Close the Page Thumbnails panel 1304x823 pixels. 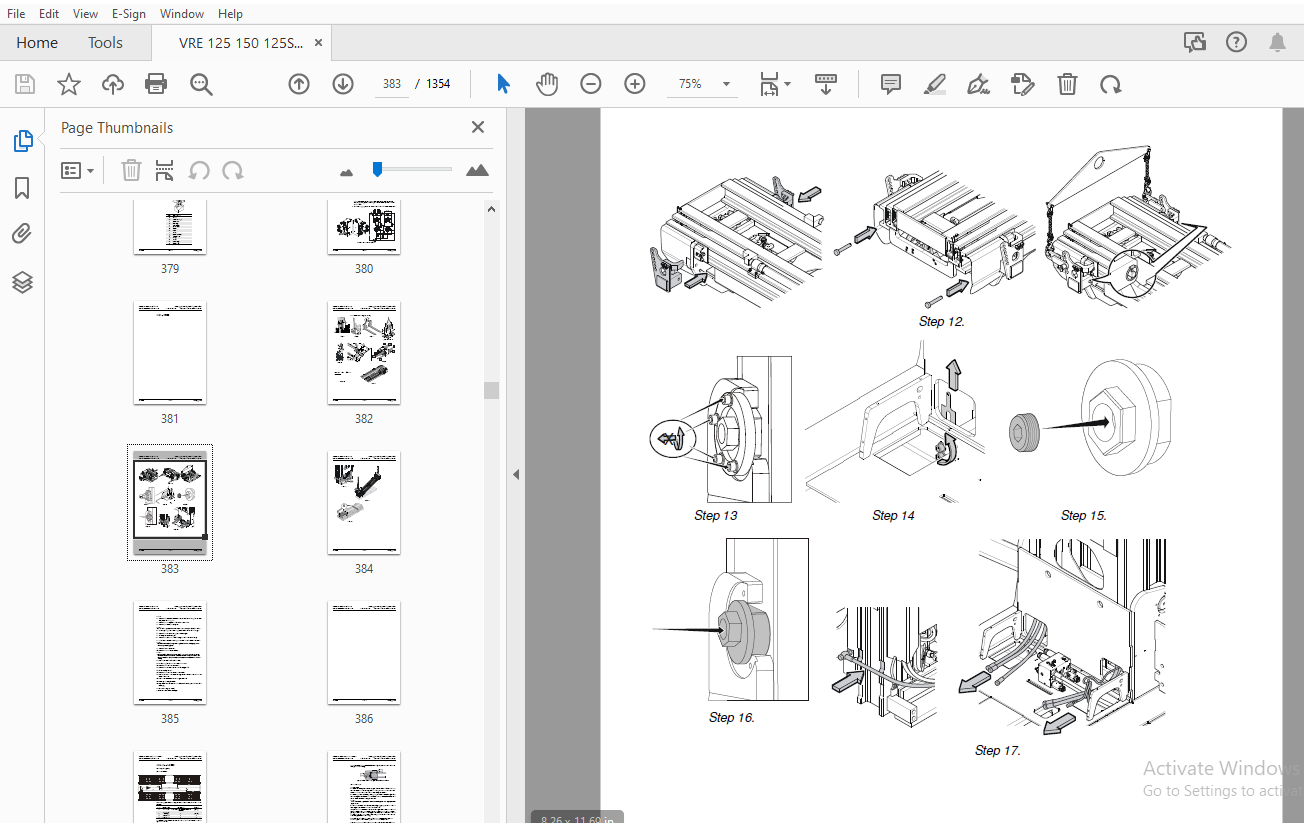coord(478,127)
